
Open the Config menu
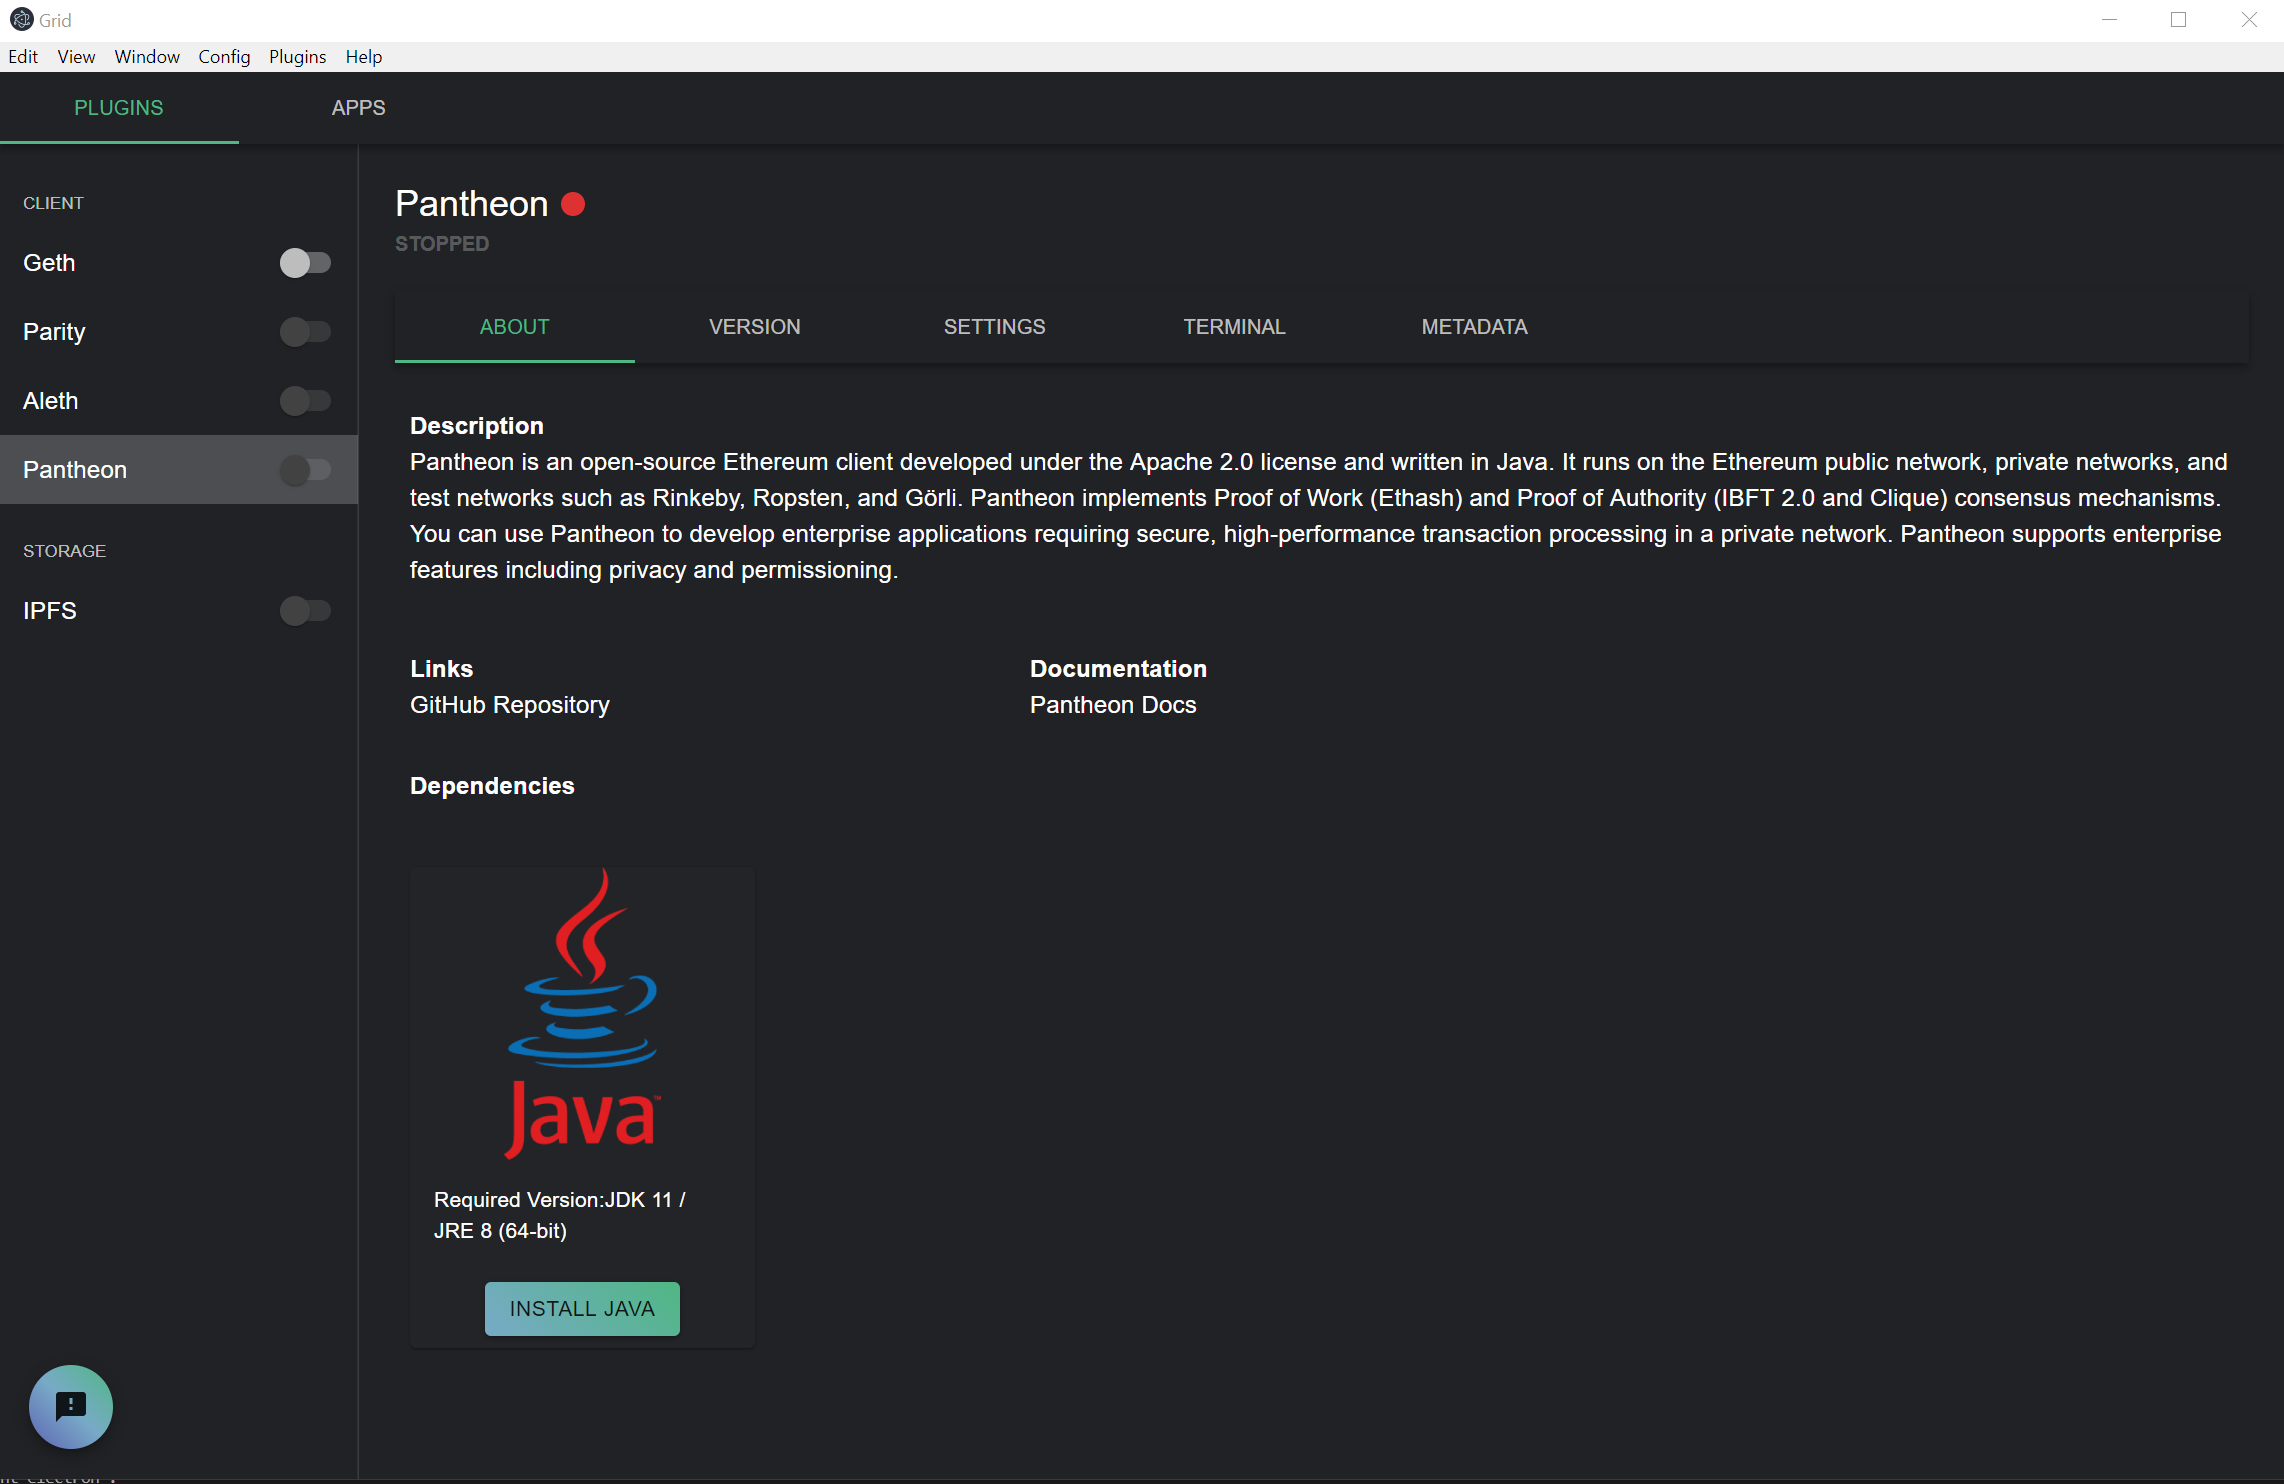pyautogui.click(x=224, y=57)
